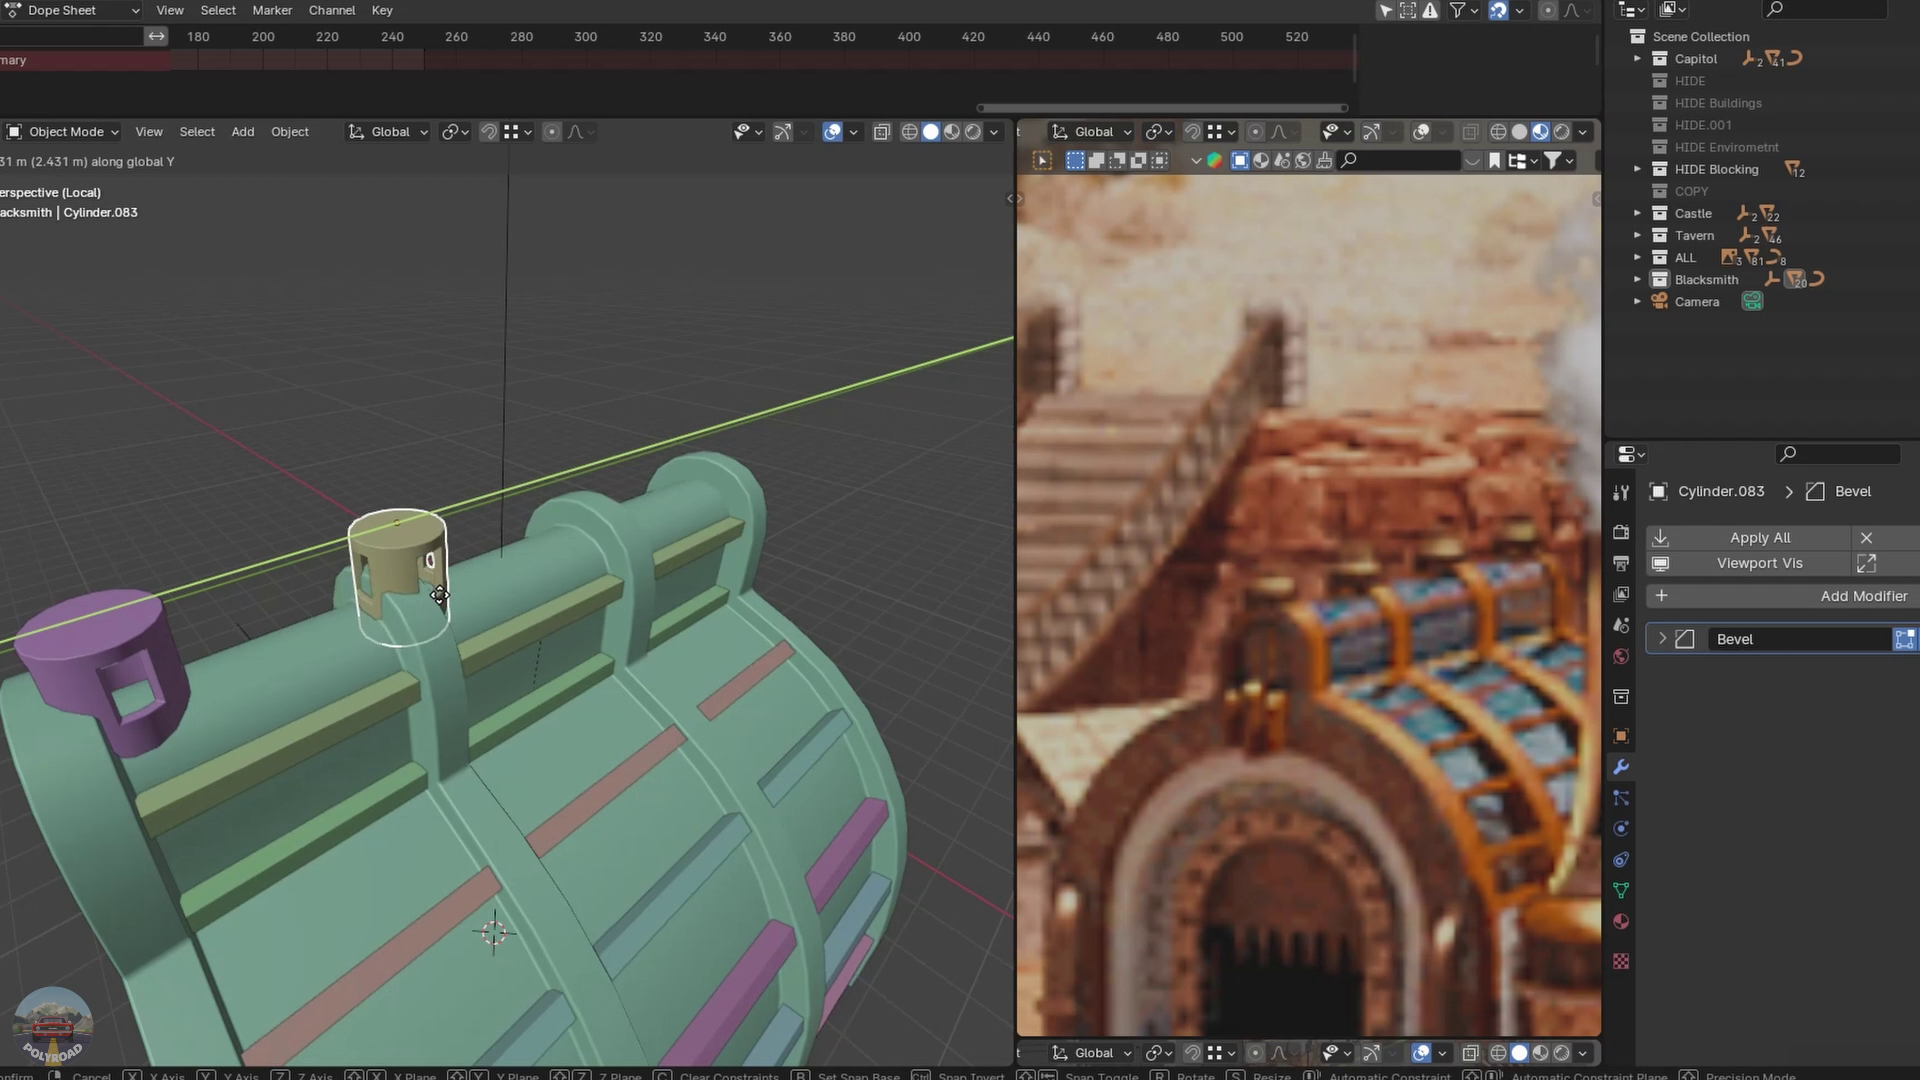Enable box select mode in right viewport
This screenshot has width=1920, height=1080.
point(1075,160)
